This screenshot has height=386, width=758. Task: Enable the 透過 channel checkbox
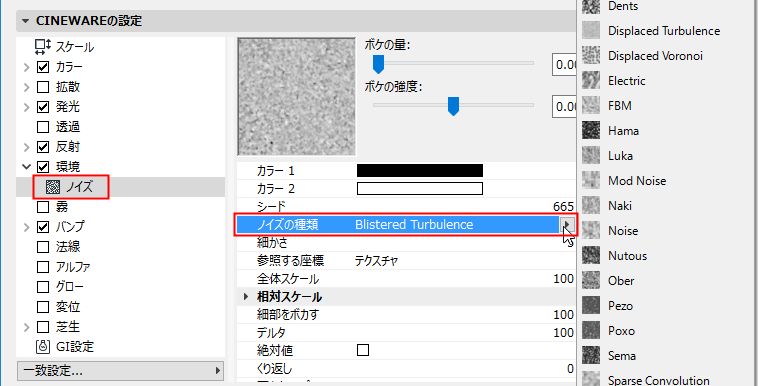[43, 127]
